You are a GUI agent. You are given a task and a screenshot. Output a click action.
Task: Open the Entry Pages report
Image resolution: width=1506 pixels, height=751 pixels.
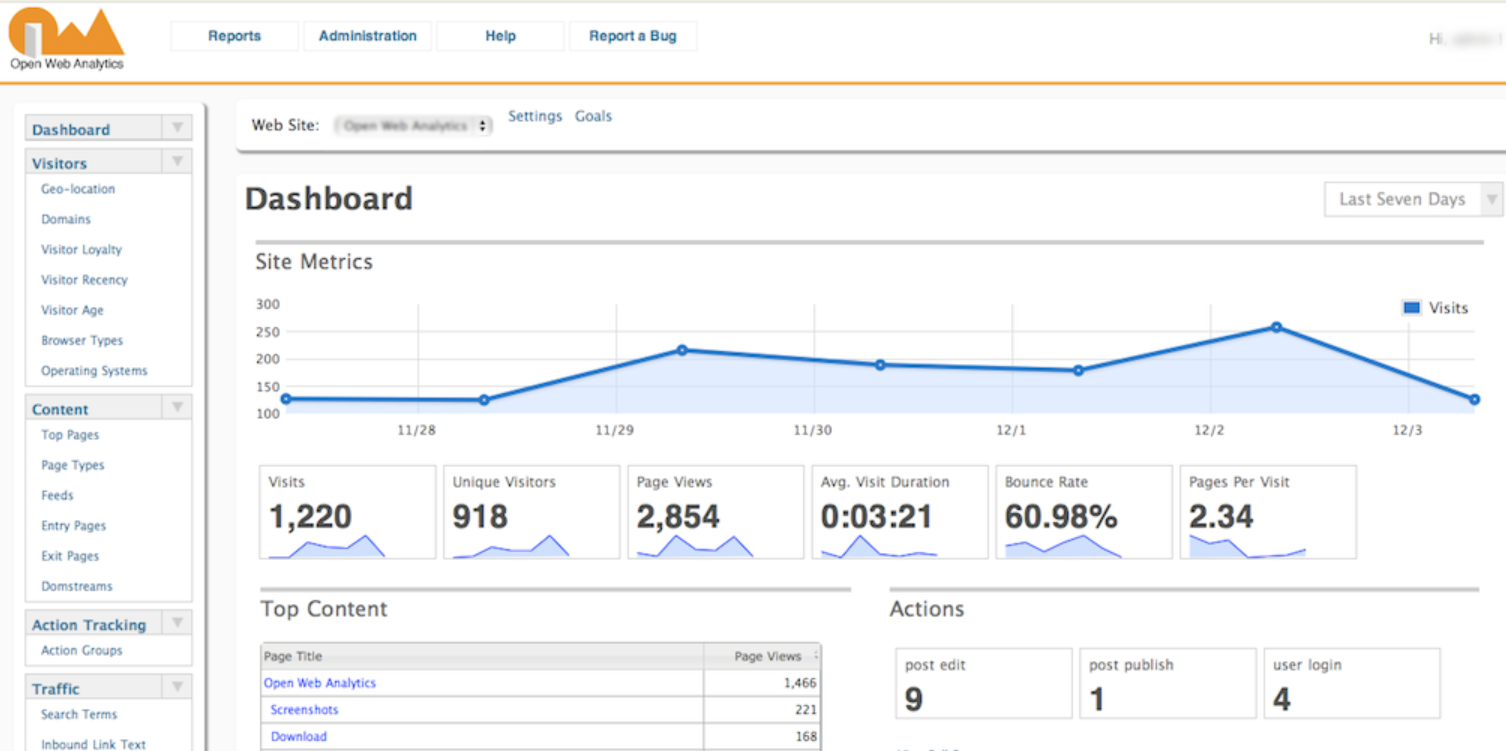tap(73, 526)
